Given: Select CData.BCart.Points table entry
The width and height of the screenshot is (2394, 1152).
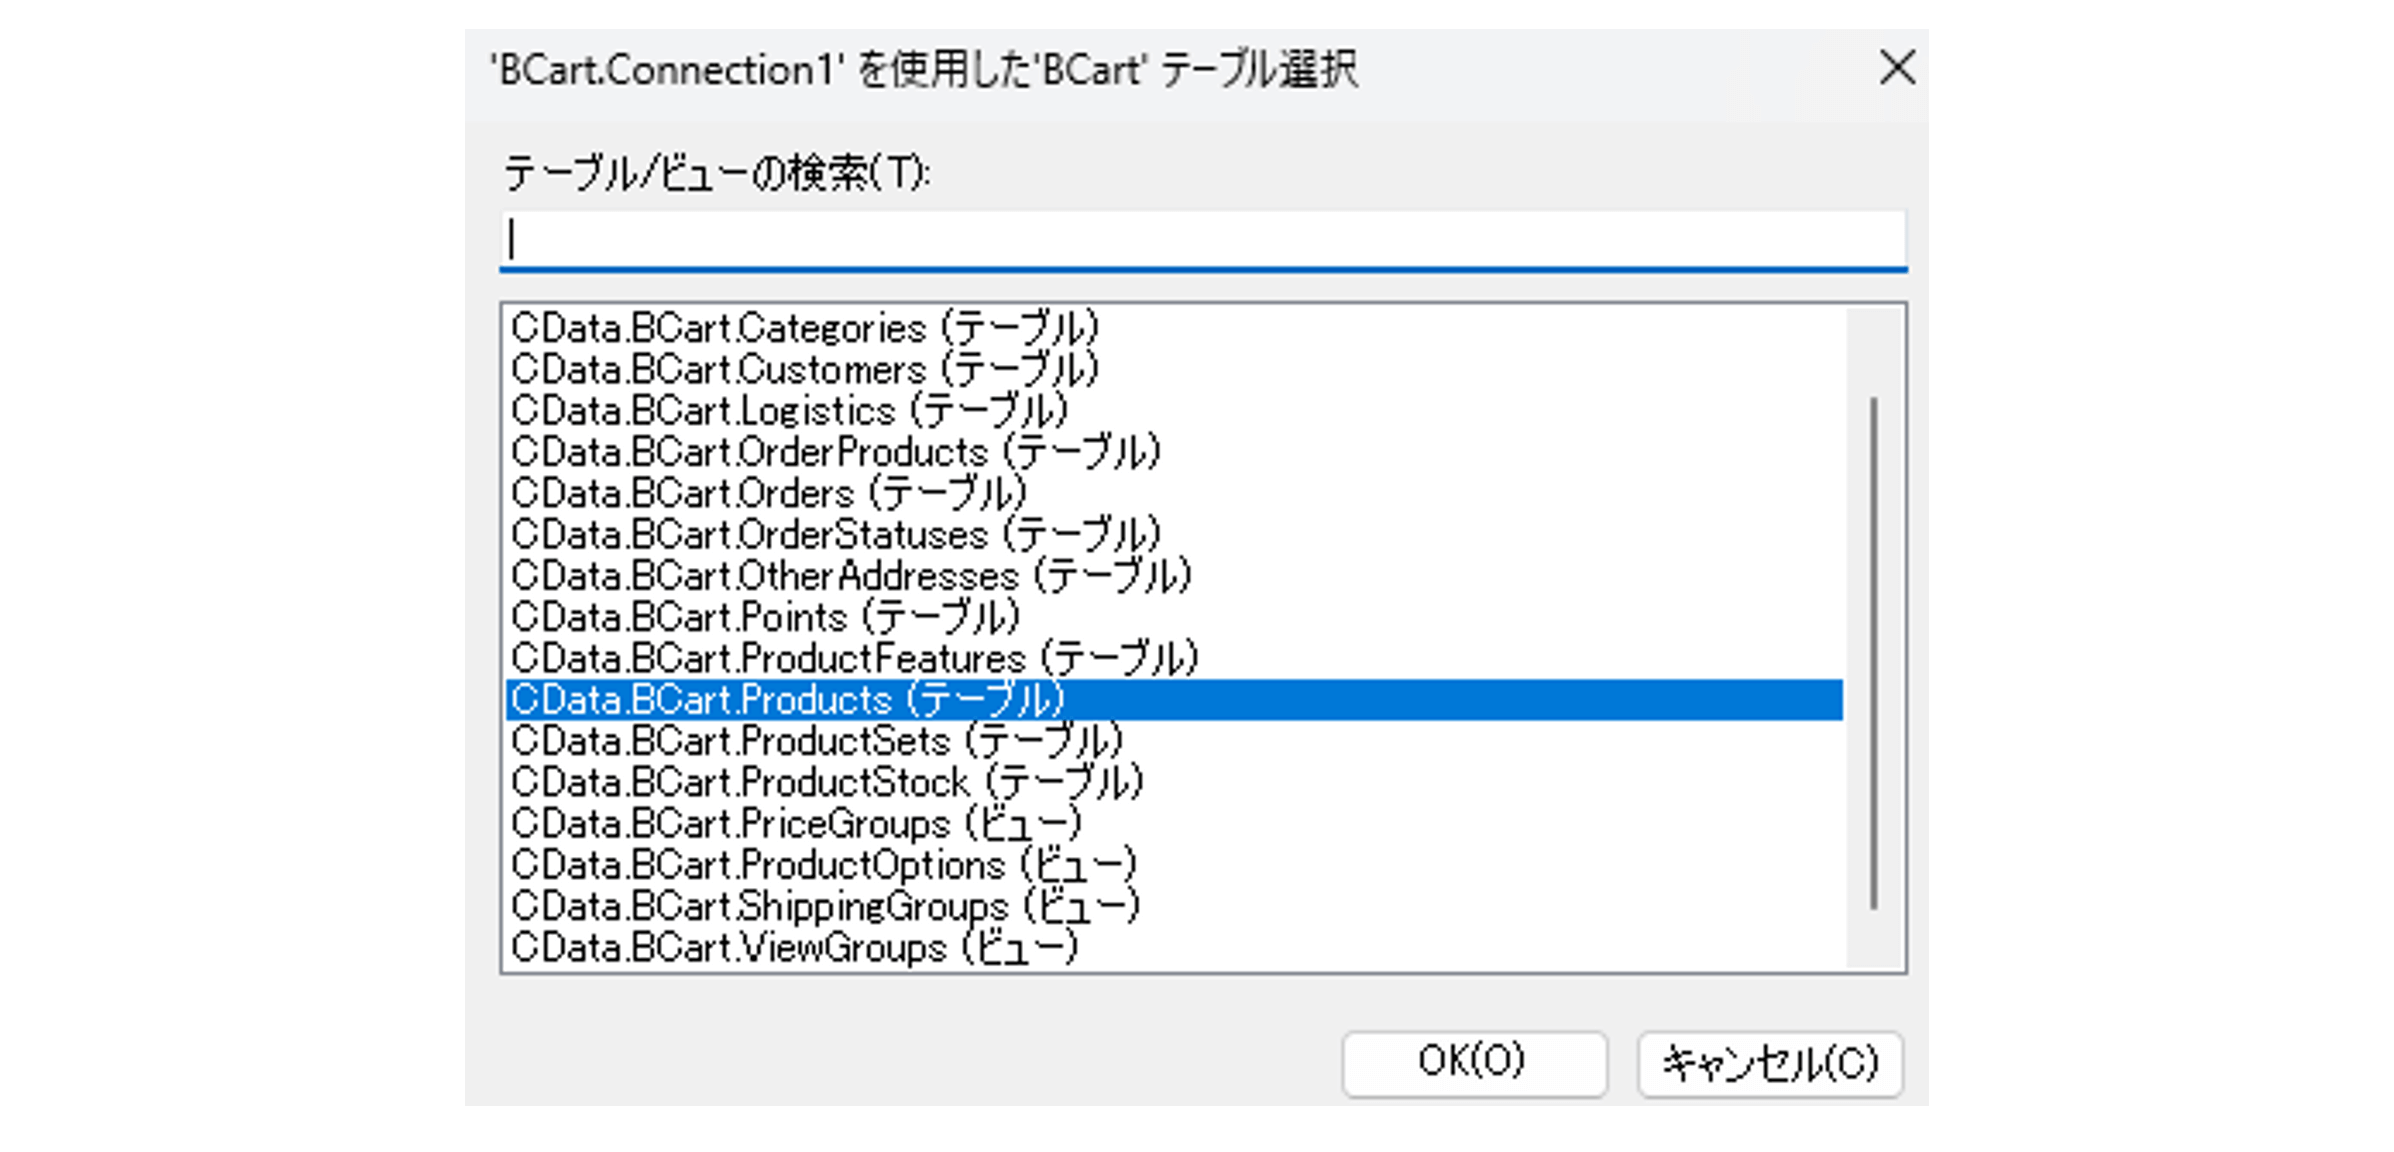Looking at the screenshot, I should pyautogui.click(x=765, y=617).
